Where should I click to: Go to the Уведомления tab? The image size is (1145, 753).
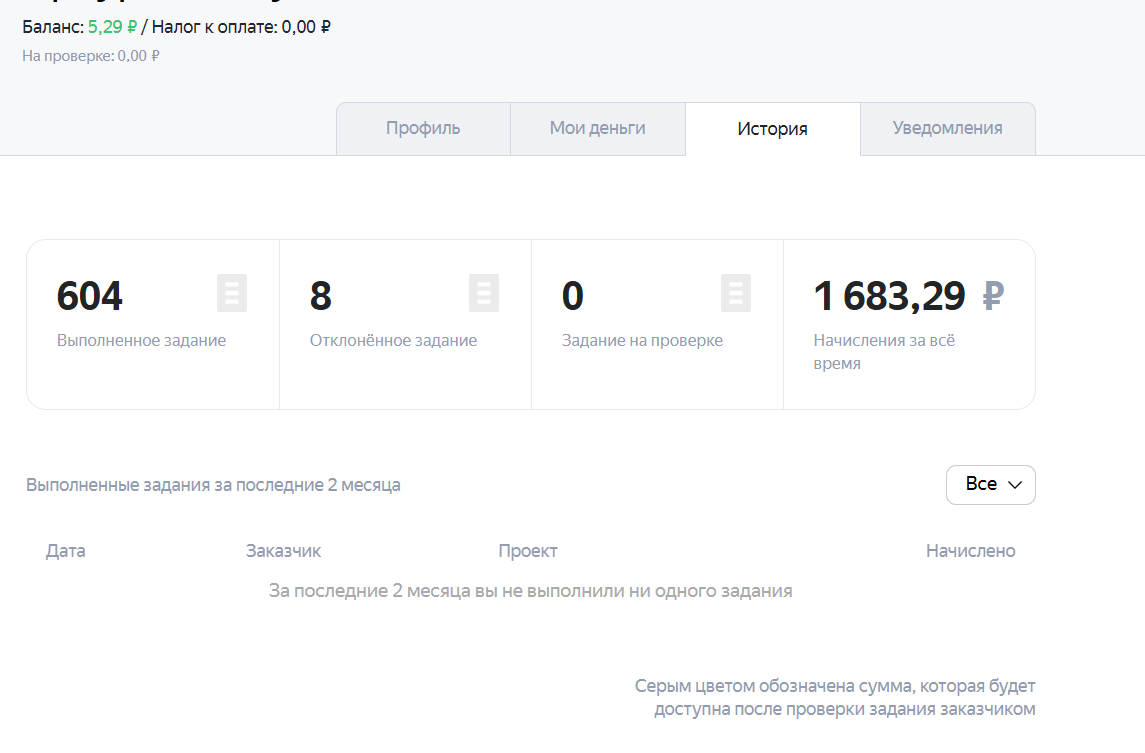947,129
